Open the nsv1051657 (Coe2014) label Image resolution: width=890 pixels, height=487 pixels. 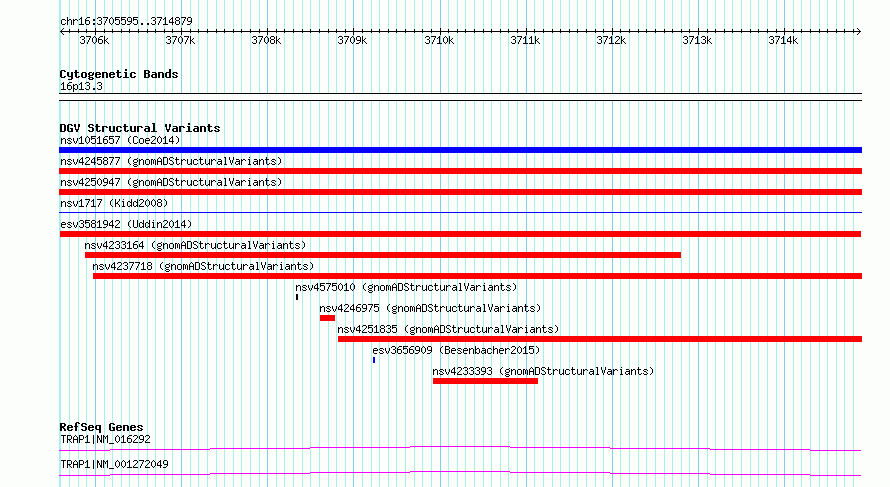point(120,140)
